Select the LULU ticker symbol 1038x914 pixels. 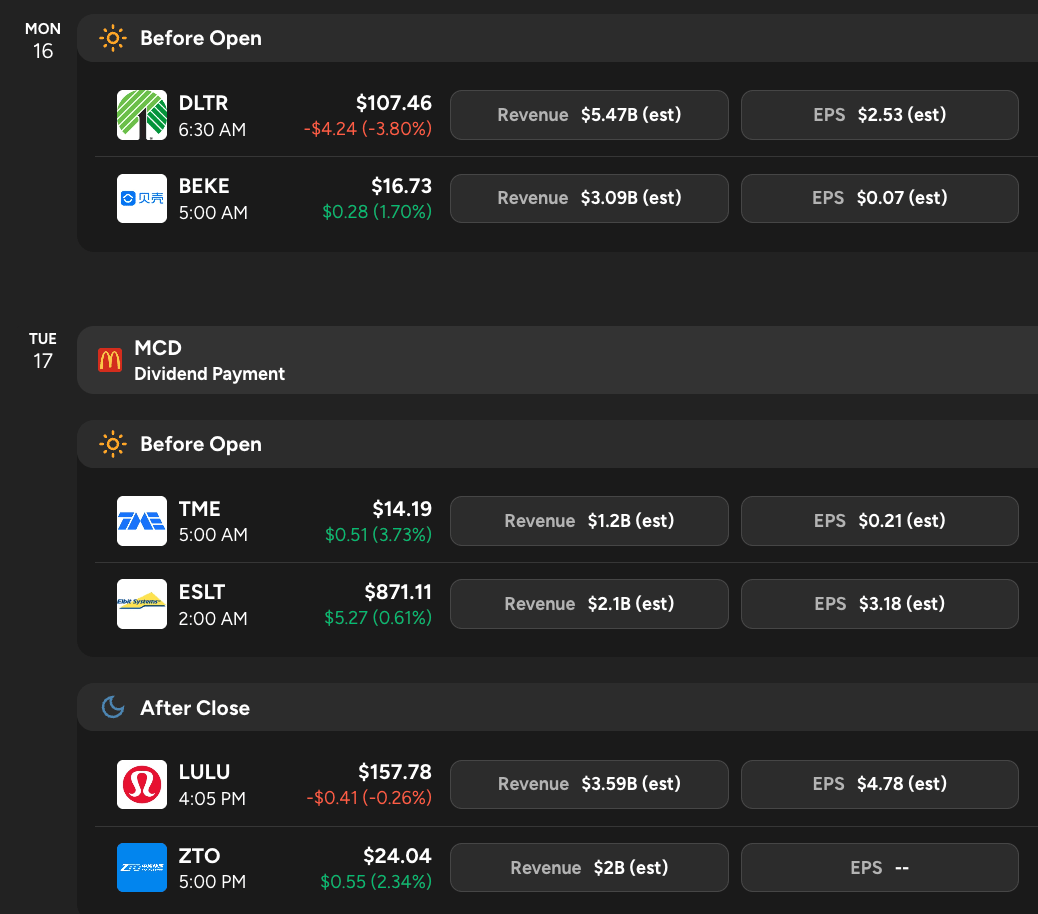[204, 772]
